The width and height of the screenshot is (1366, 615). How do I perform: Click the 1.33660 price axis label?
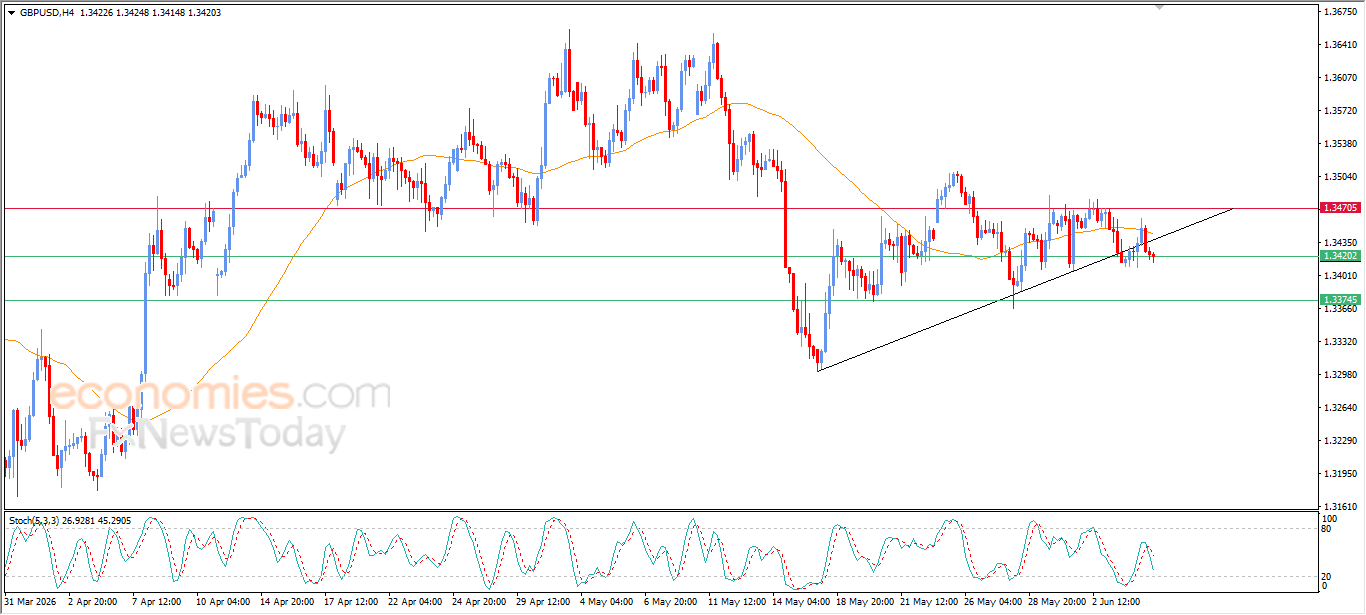coord(1341,309)
